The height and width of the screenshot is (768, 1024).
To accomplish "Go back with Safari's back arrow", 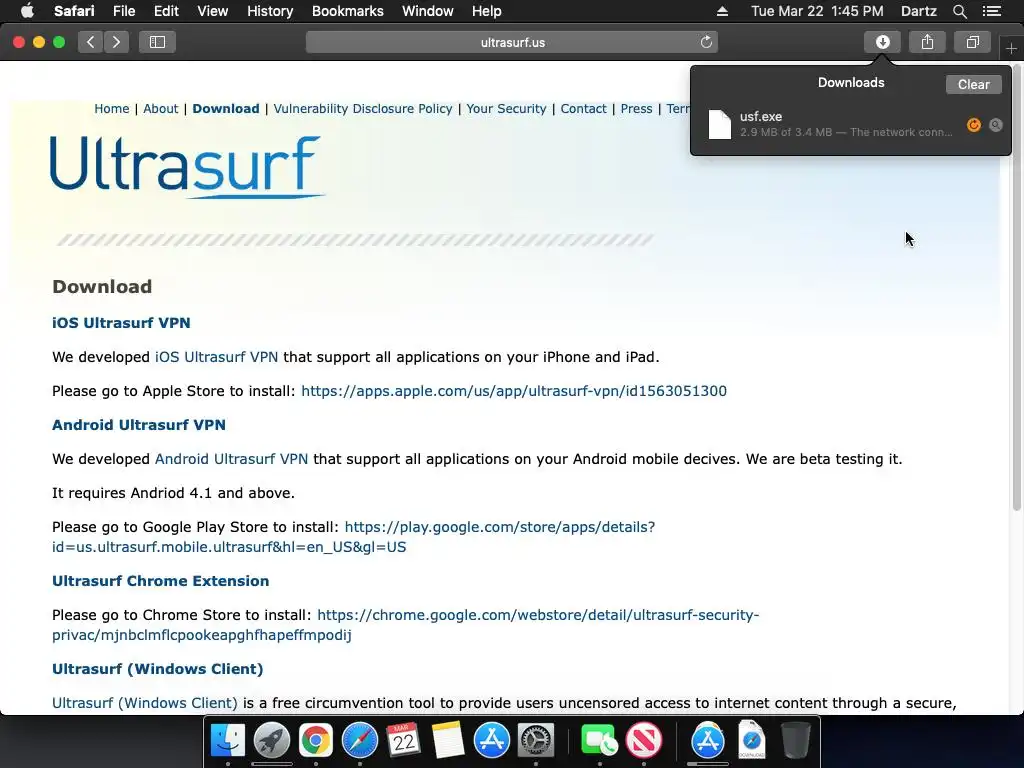I will click(91, 42).
